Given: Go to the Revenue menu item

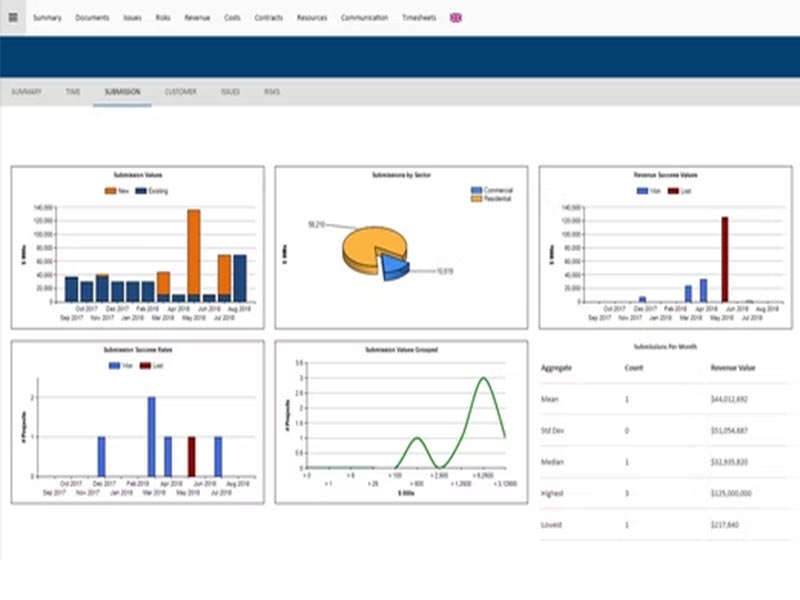Looking at the screenshot, I should [x=197, y=17].
